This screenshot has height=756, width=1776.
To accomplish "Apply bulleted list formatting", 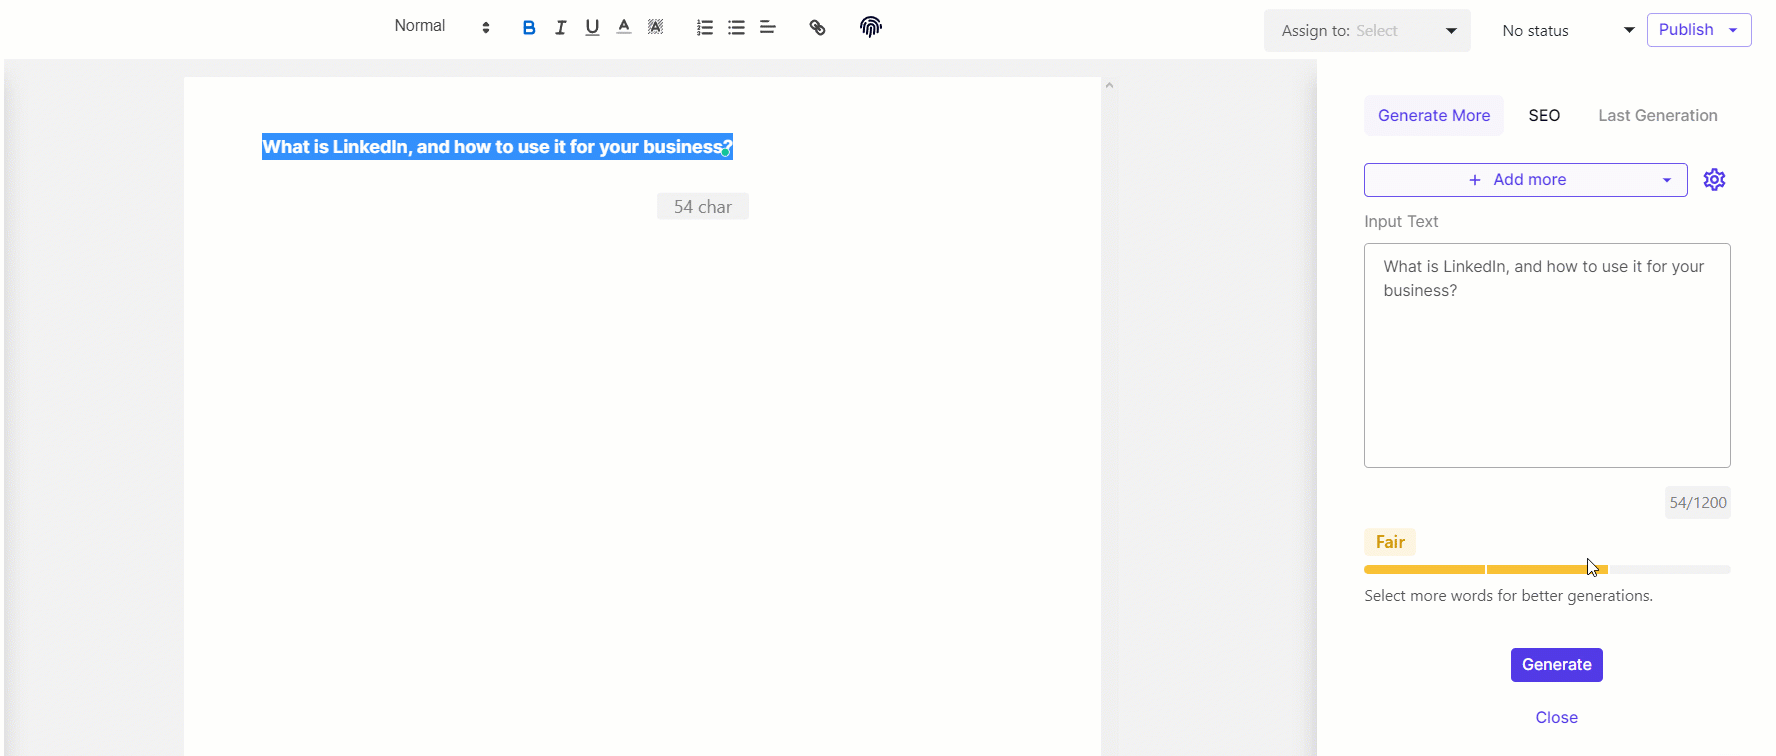I will (x=737, y=28).
